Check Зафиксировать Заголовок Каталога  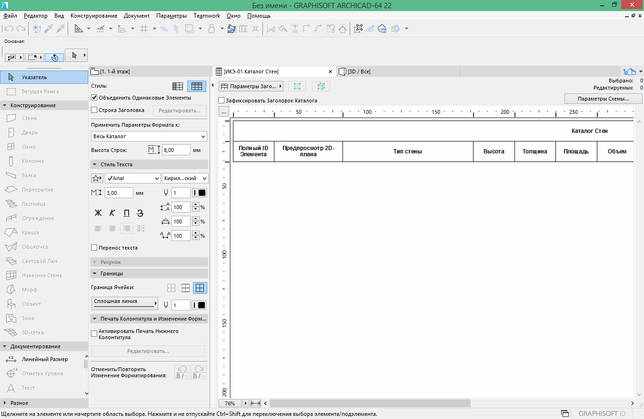221,100
